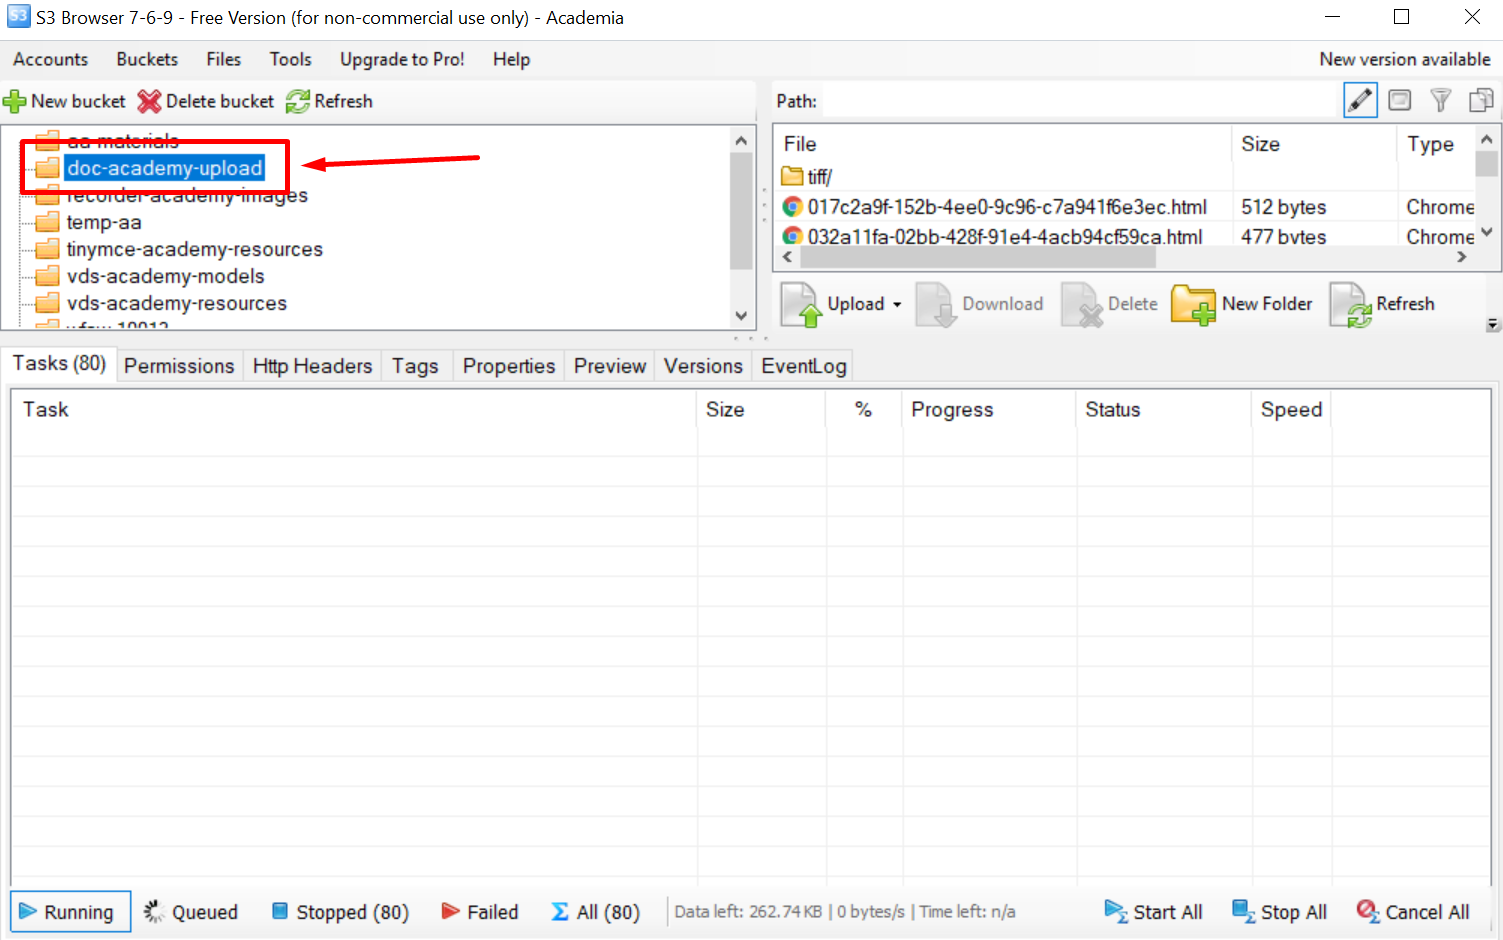Click Start All tasks

pyautogui.click(x=1153, y=912)
